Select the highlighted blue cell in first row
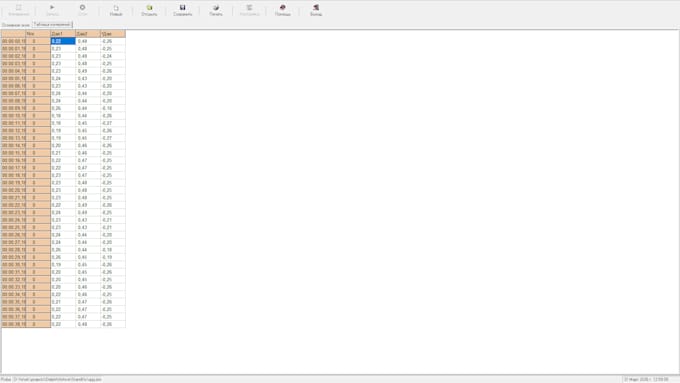The width and height of the screenshot is (680, 383). pos(63,41)
